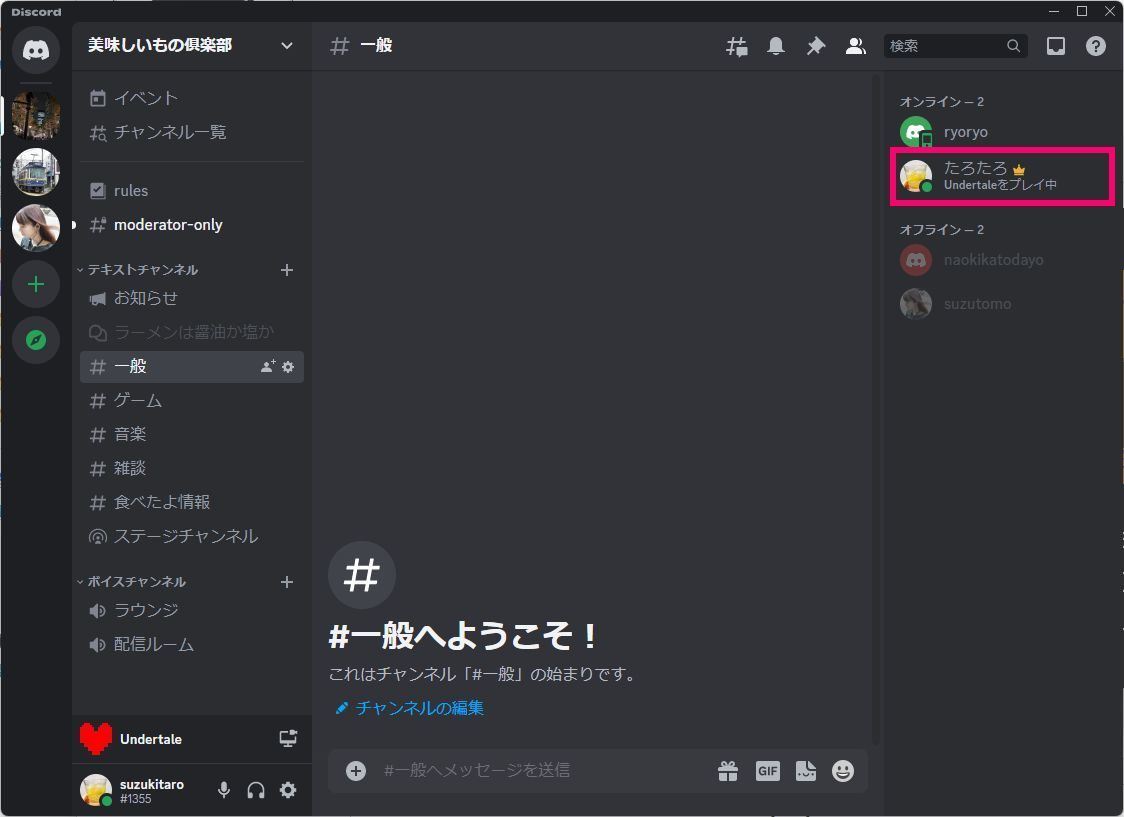Open naokikatodayo offline member profile
Viewport: 1124px width, 817px height.
(1004, 260)
